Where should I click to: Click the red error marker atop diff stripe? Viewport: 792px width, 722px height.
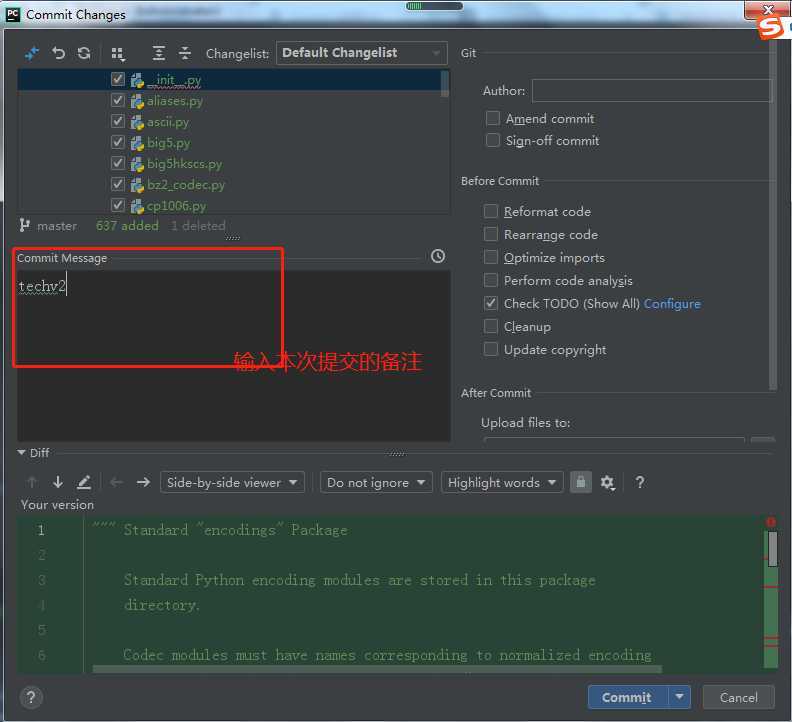click(771, 521)
